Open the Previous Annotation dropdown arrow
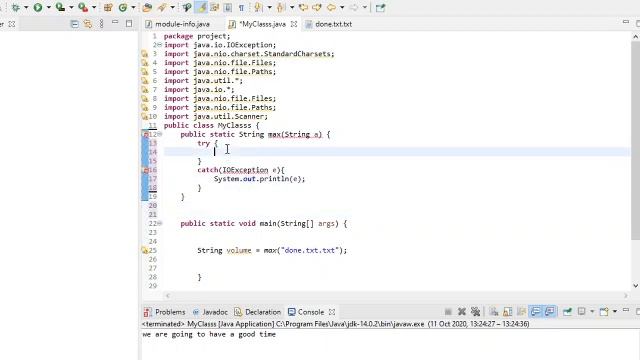Image resolution: width=640 pixels, height=360 pixels. click(x=292, y=7)
